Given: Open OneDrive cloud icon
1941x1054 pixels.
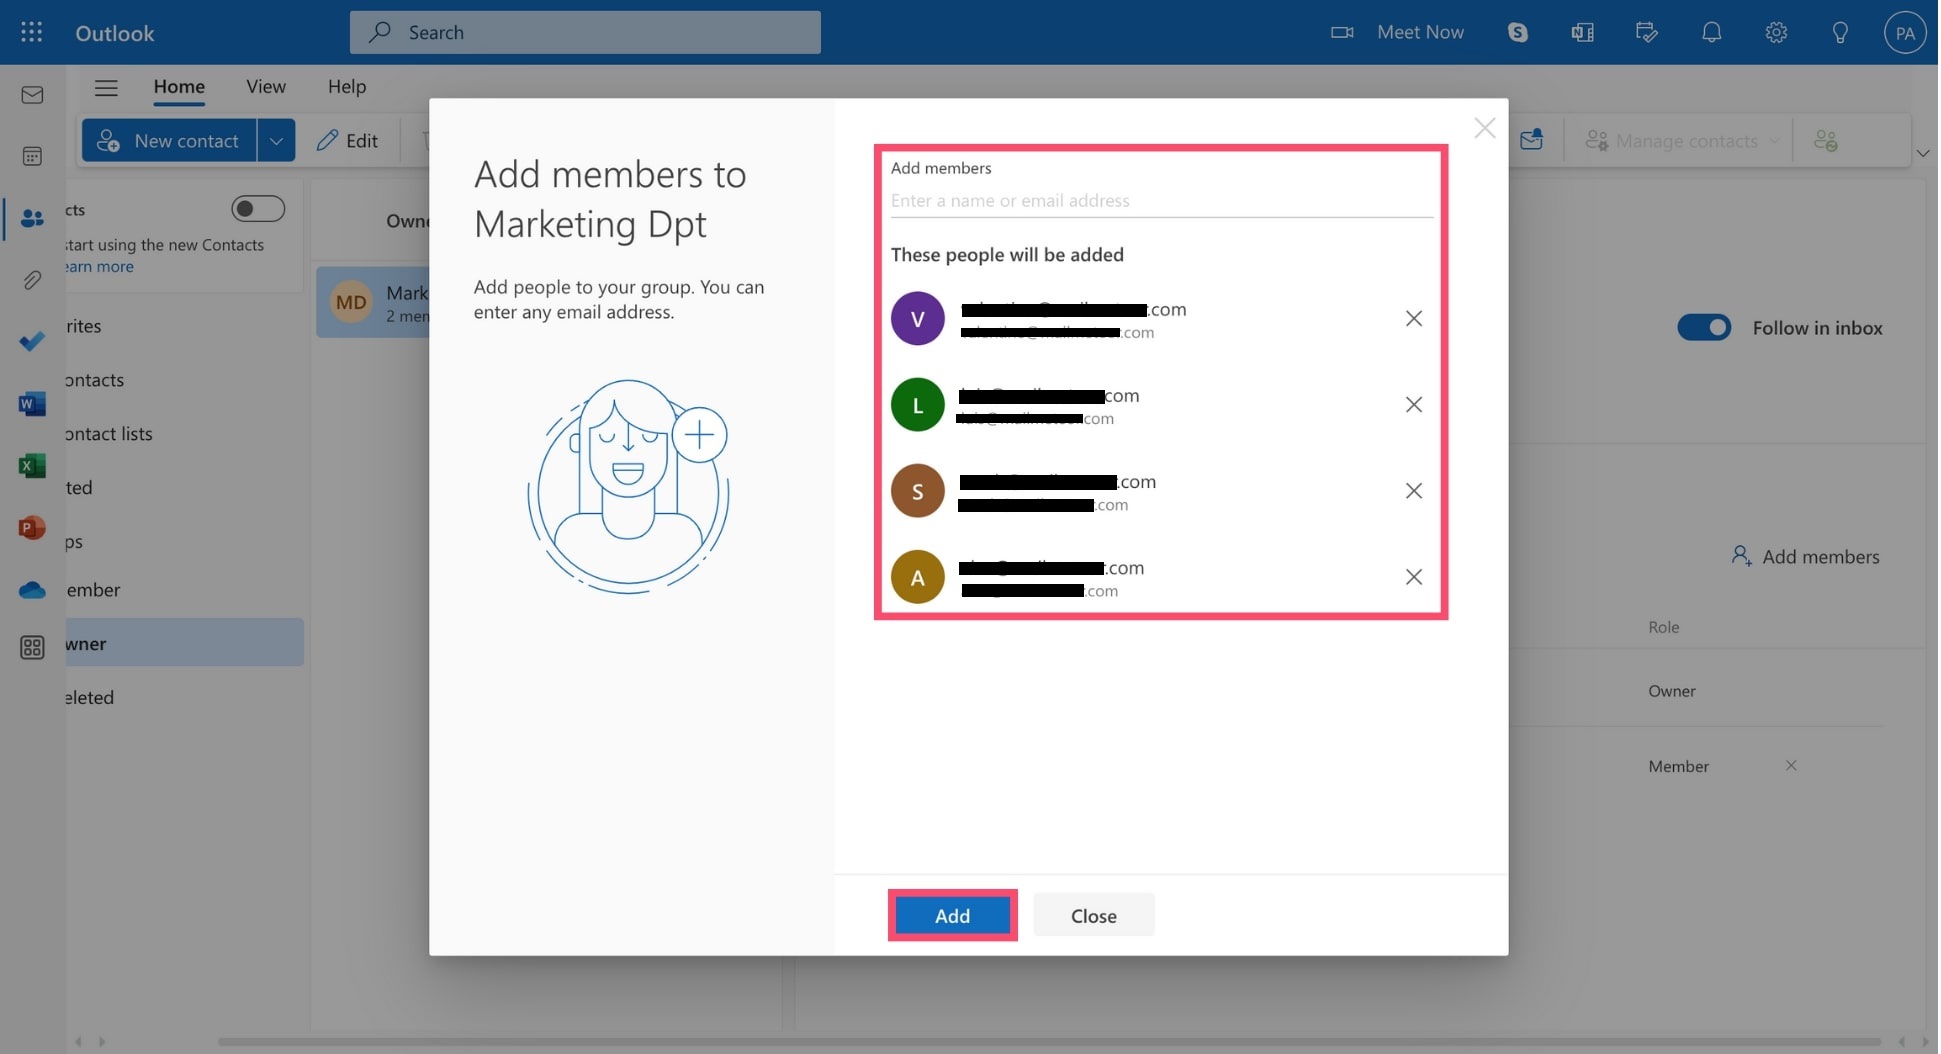Looking at the screenshot, I should pyautogui.click(x=32, y=590).
